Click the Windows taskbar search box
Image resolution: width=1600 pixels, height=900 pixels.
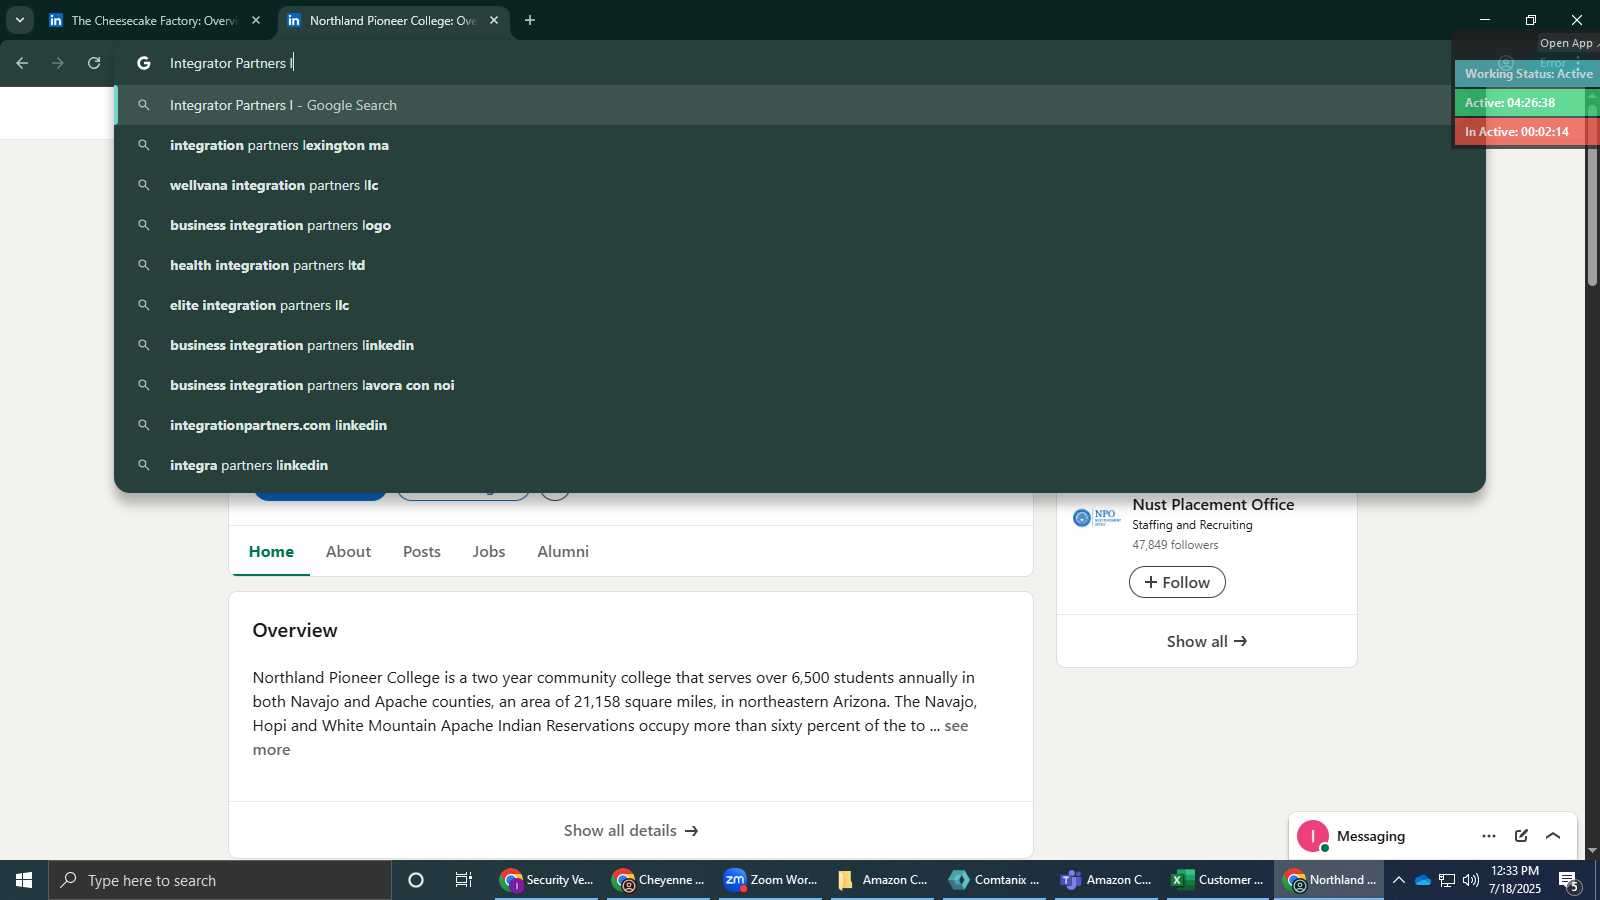click(x=220, y=880)
